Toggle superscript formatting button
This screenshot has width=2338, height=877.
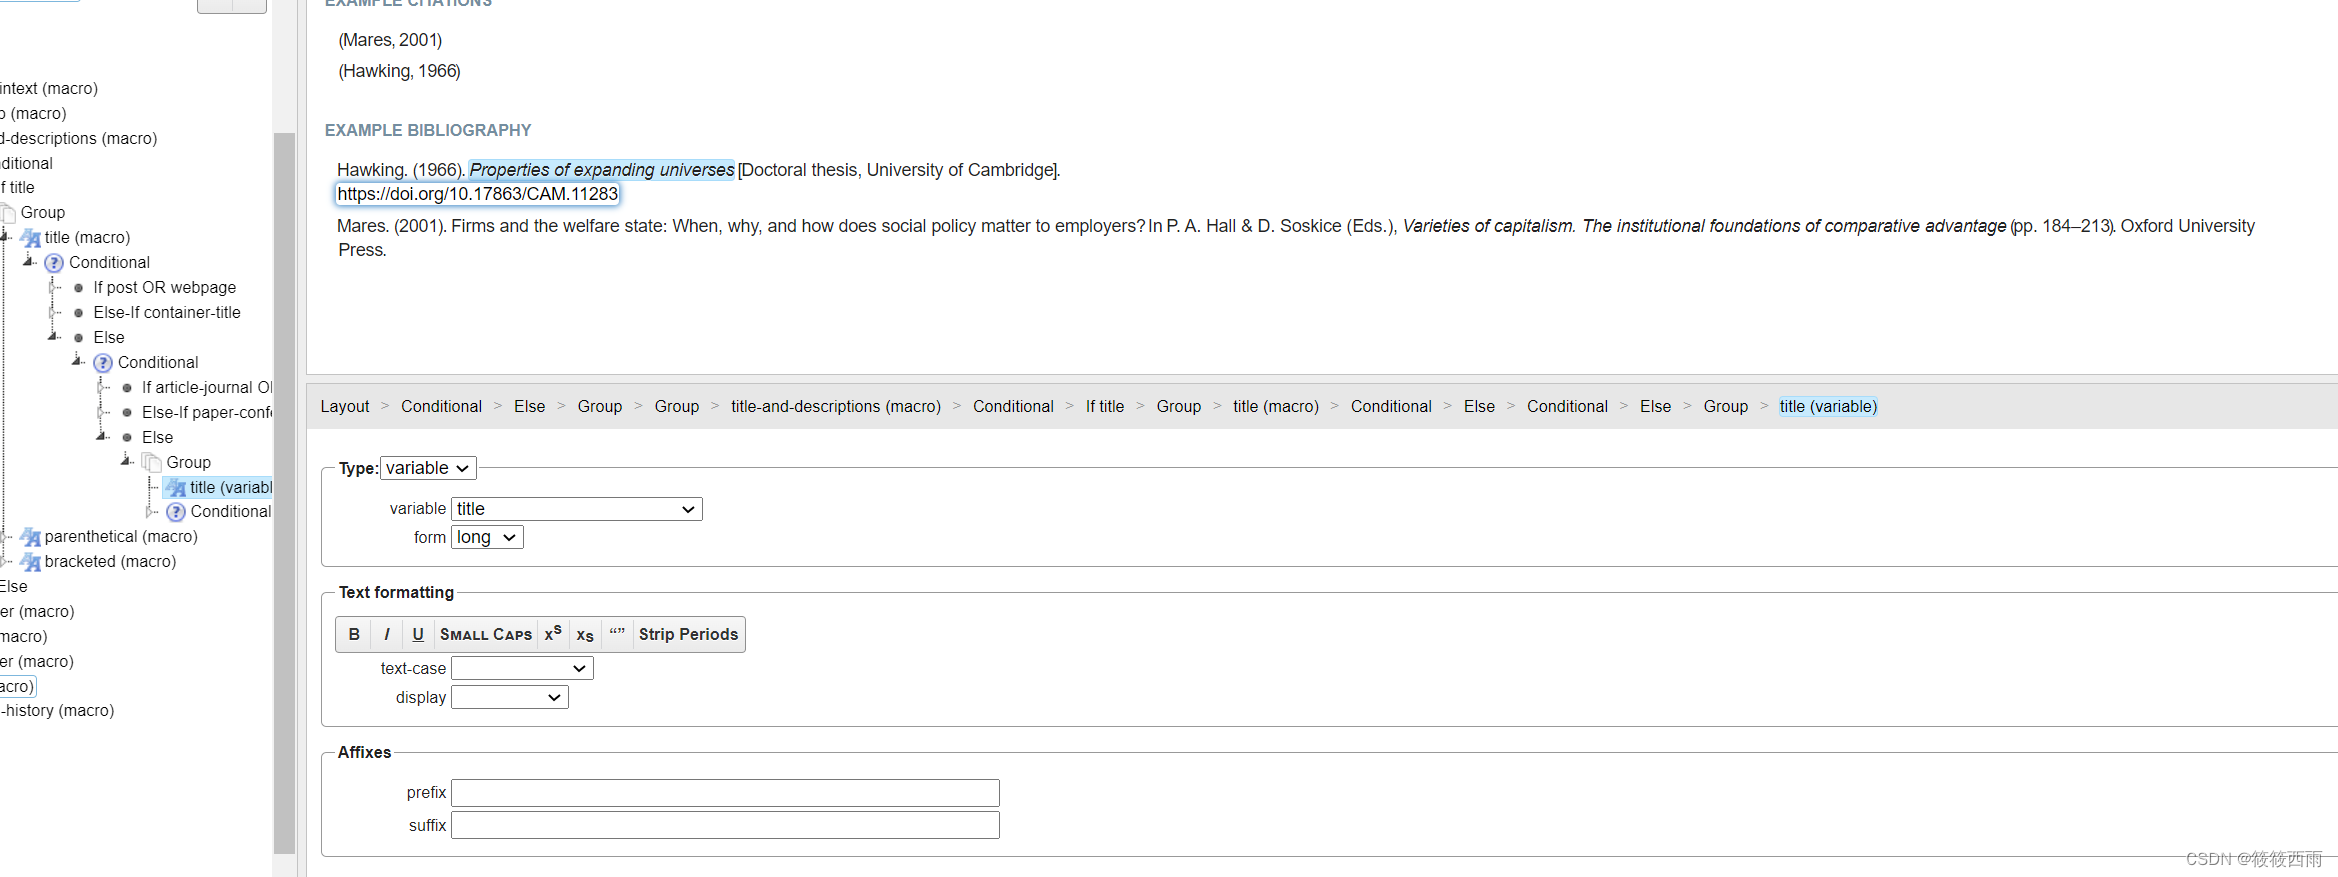coord(553,634)
